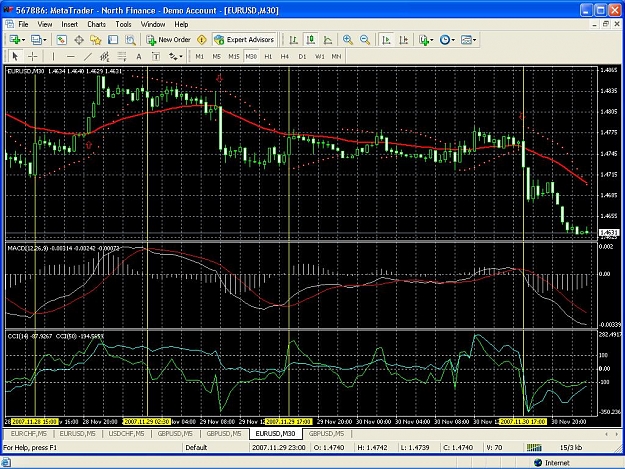This screenshot has width=625, height=469.
Task: Open the Window menu
Action: tap(153, 24)
